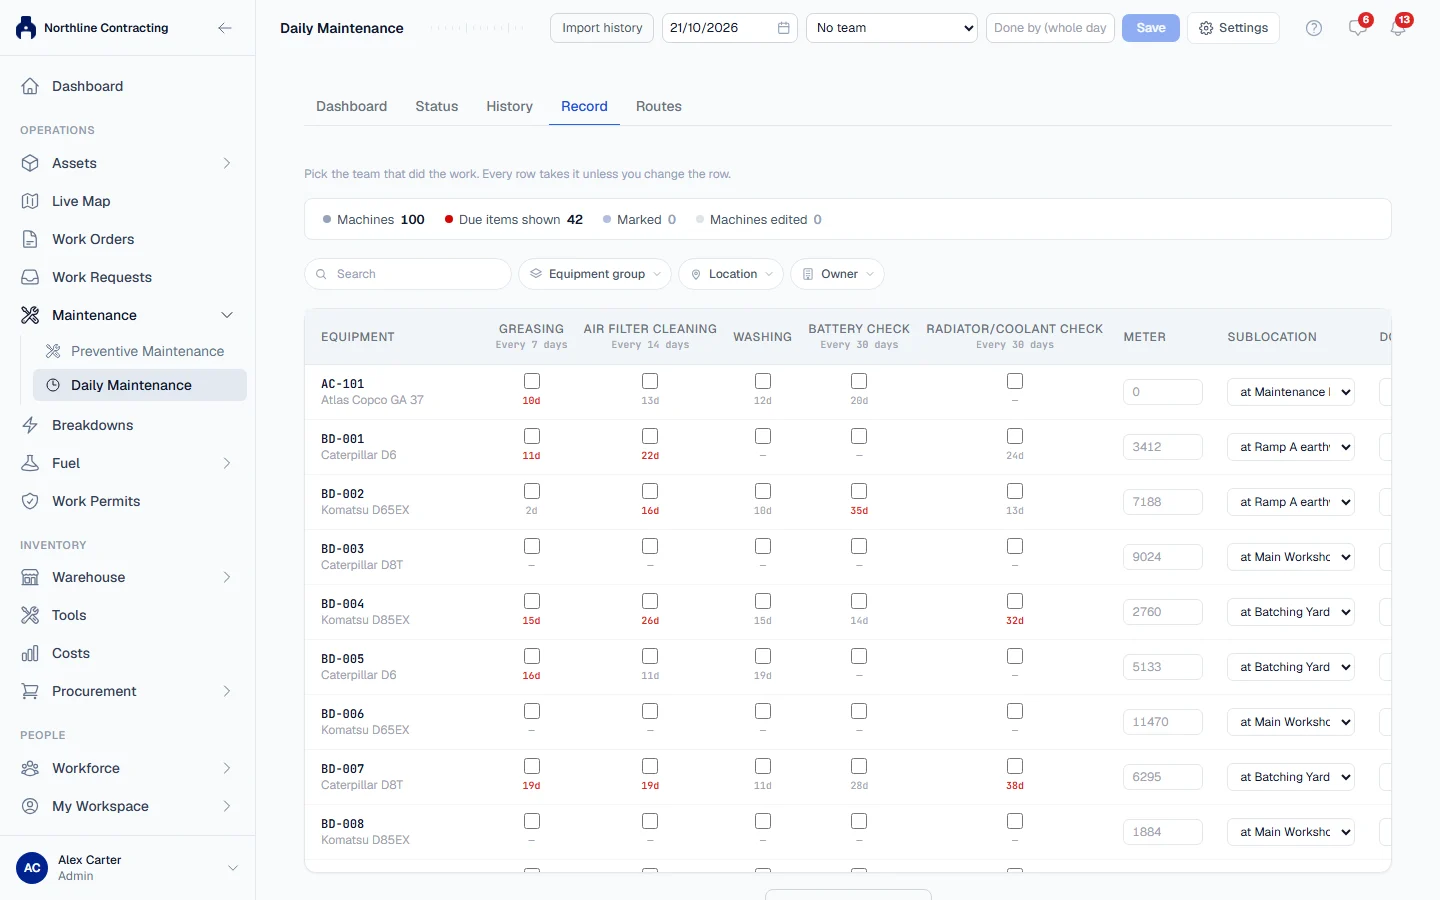Open the Settings button
The image size is (1440, 900).
pos(1234,28)
